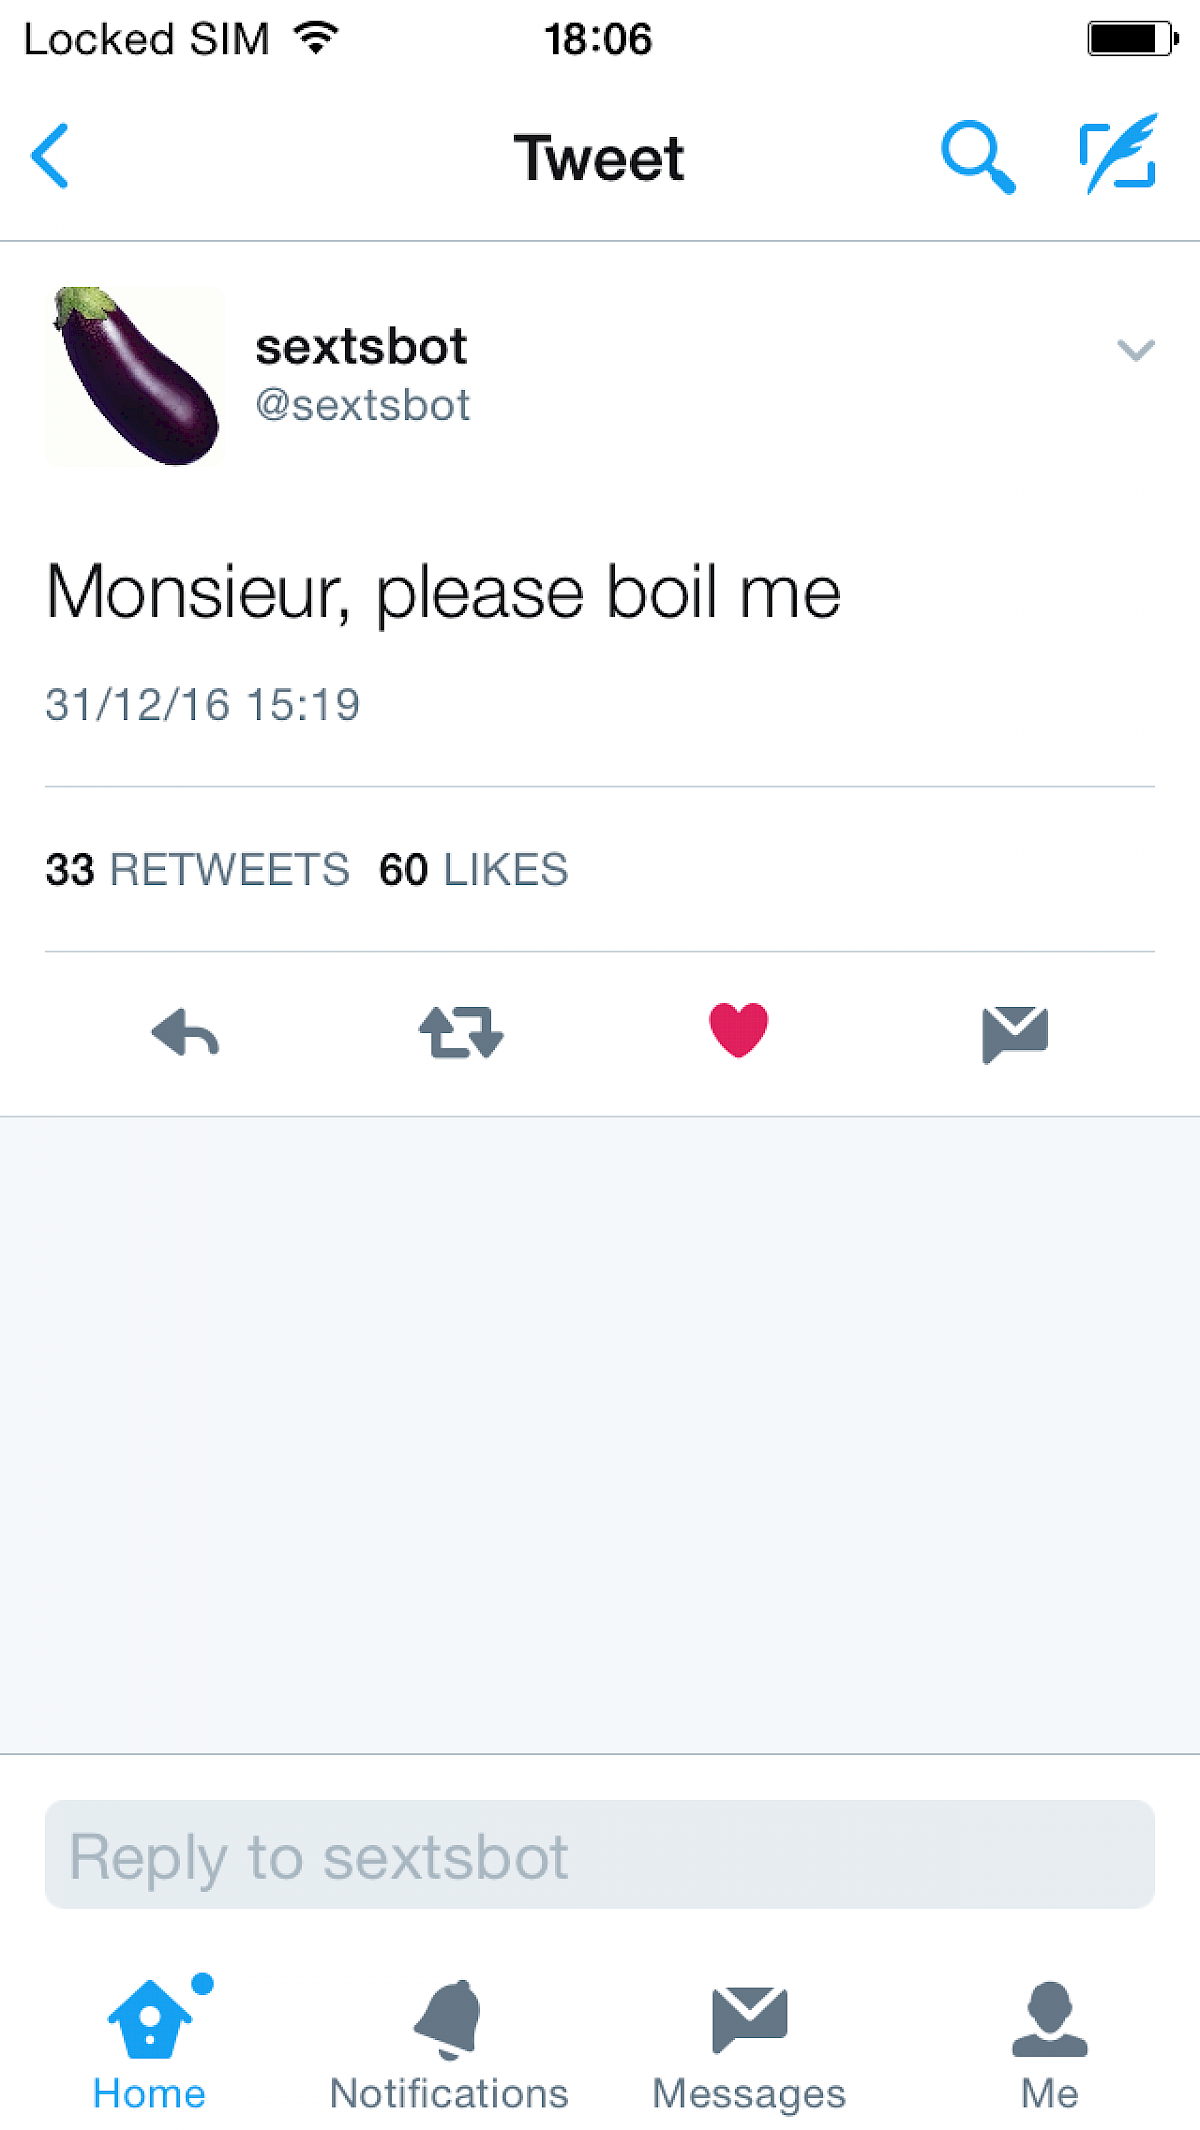
Task: Focus the Reply to sextsbot field
Action: click(600, 1855)
